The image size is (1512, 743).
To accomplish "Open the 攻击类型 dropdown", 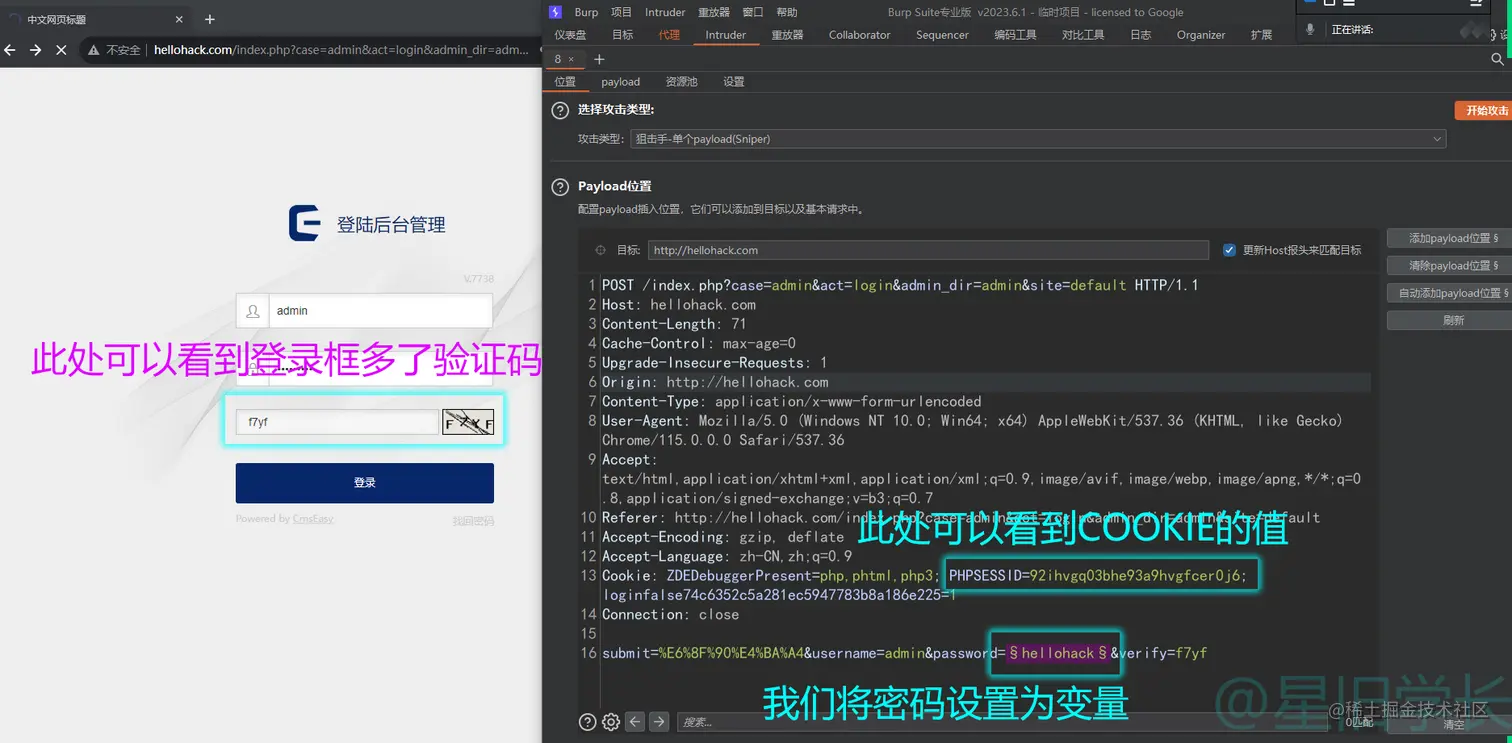I will point(1038,139).
